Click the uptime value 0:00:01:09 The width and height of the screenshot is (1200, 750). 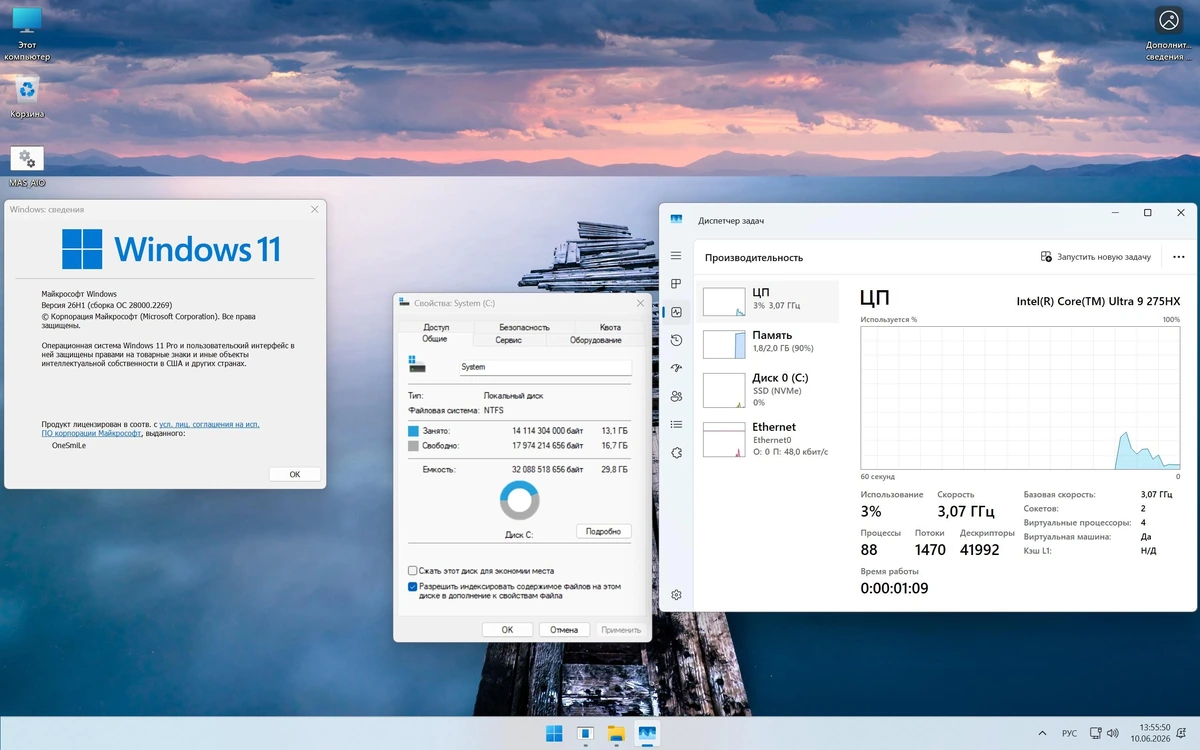coord(894,588)
